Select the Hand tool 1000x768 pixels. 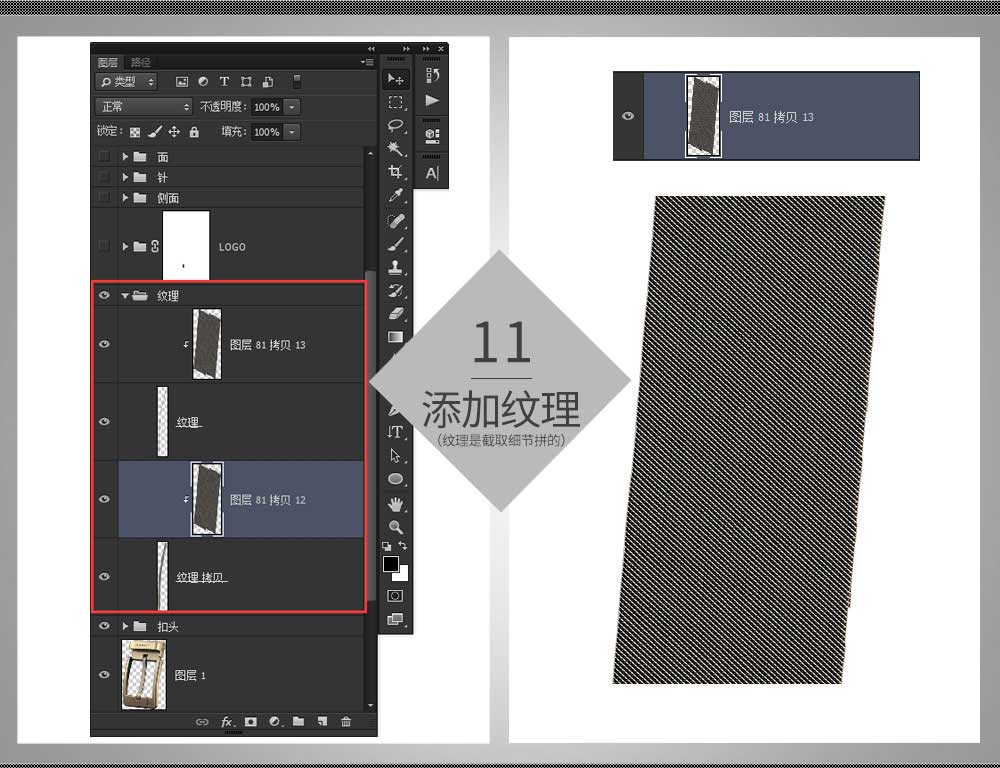click(395, 504)
